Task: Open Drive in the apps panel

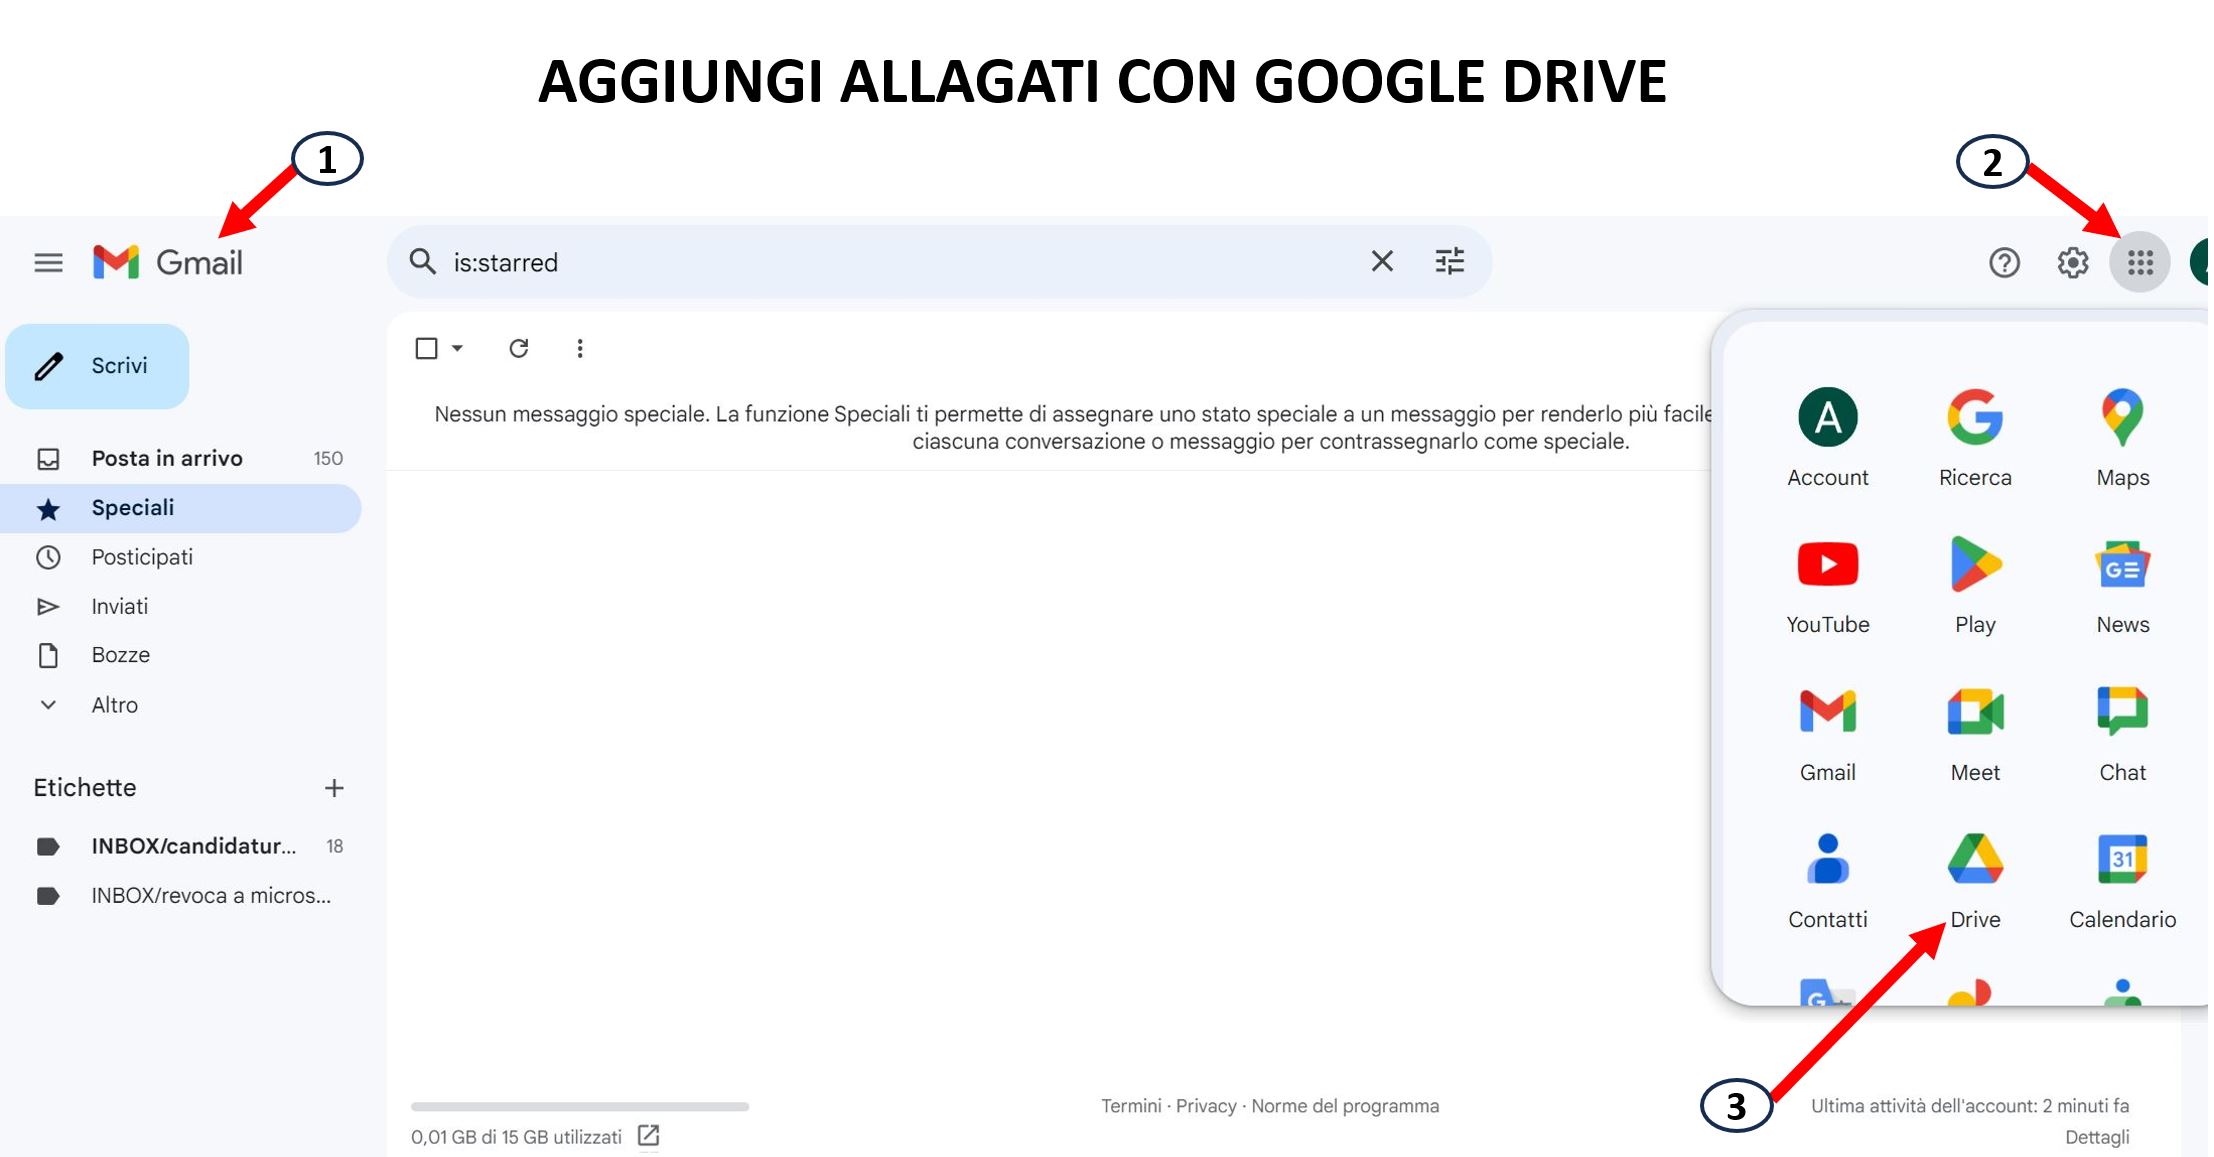Action: 1975,881
